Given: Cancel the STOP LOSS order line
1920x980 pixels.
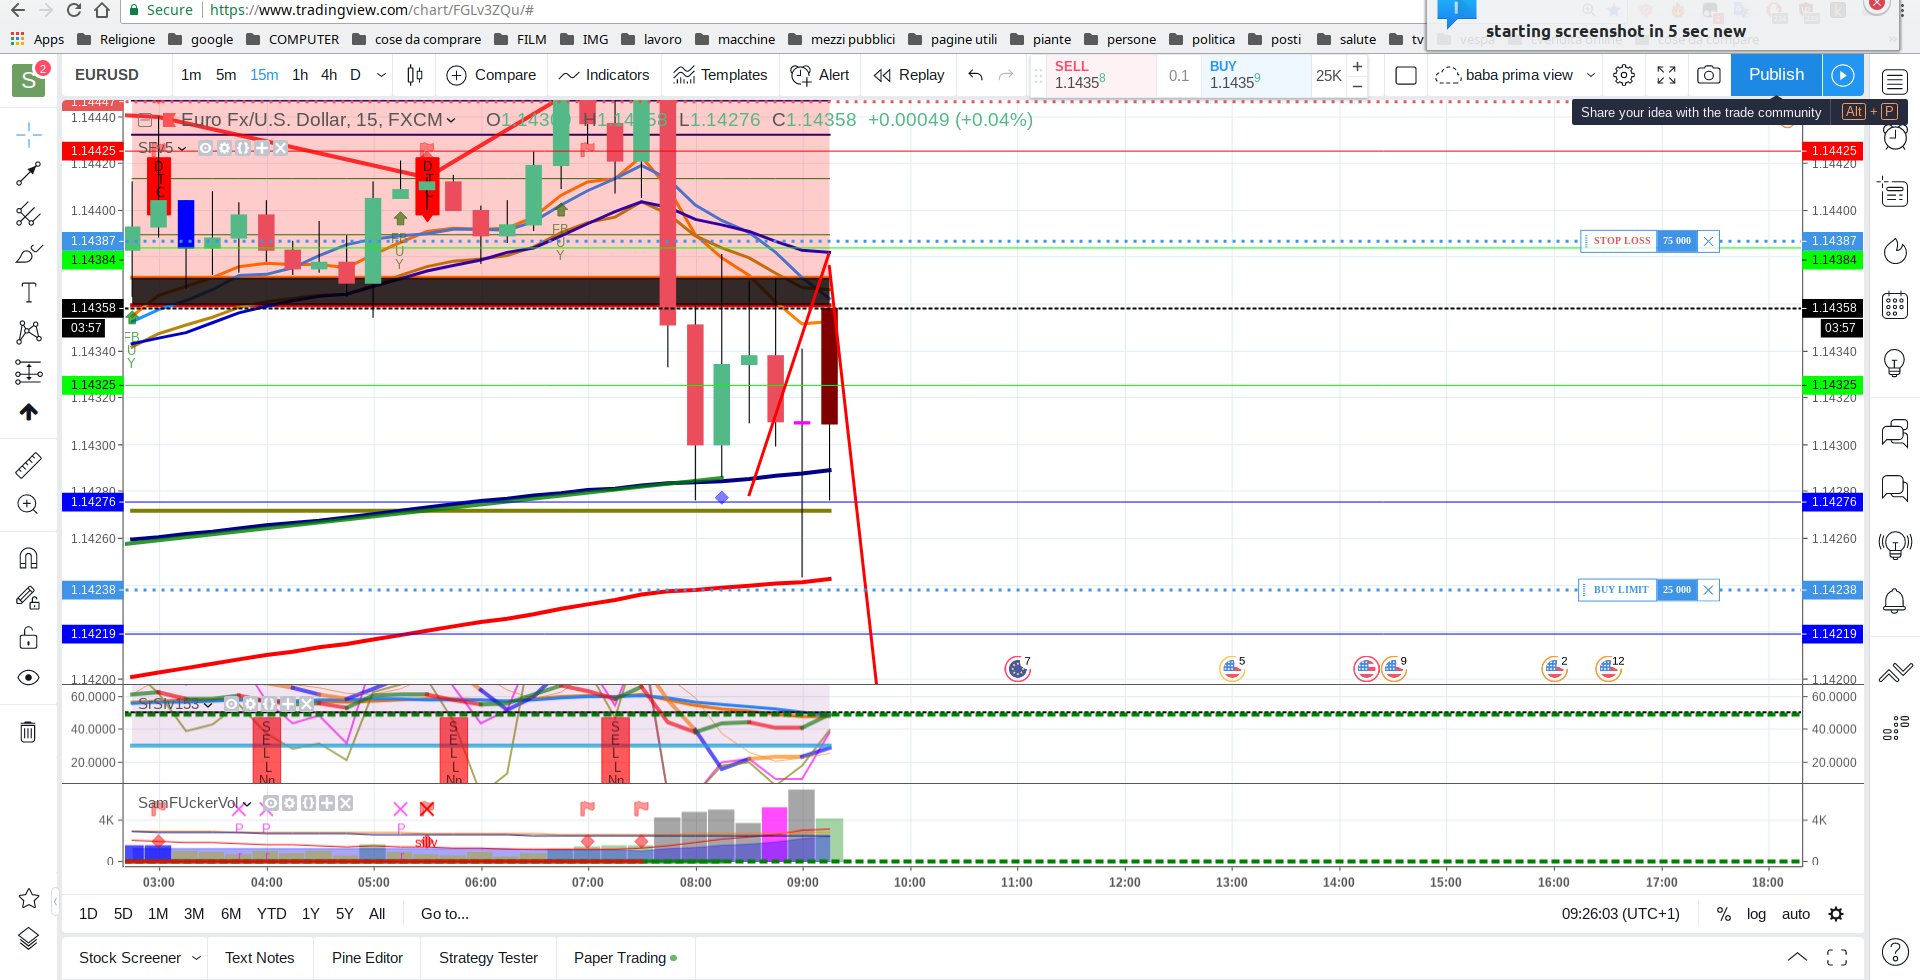Looking at the screenshot, I should point(1708,241).
